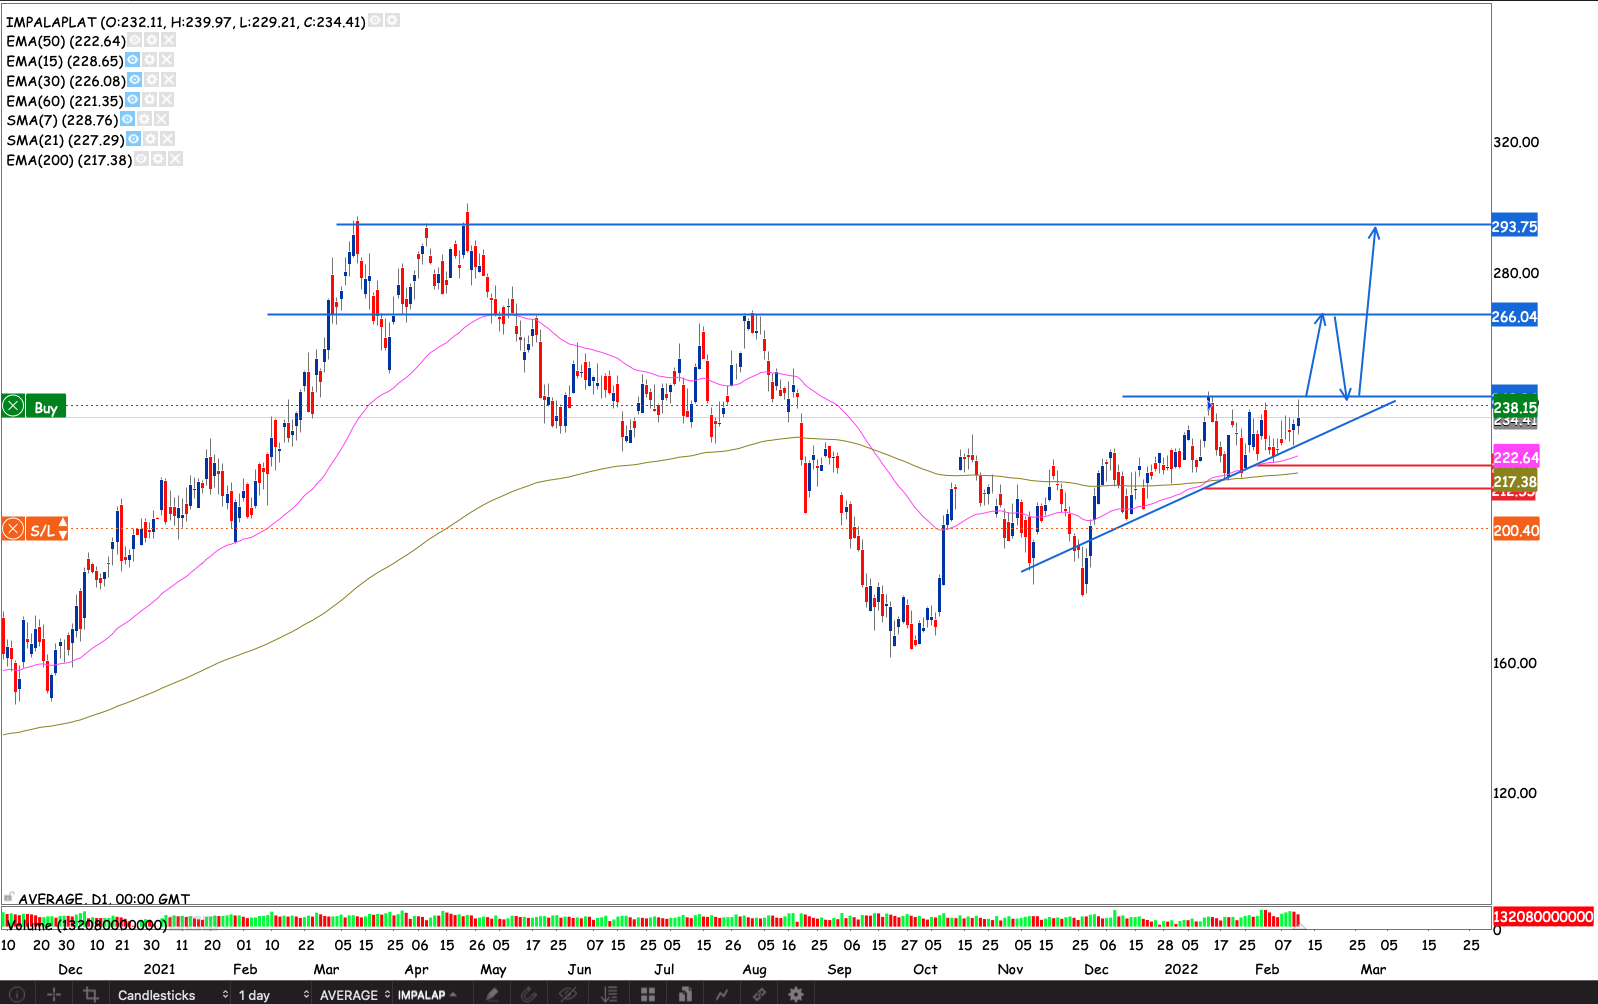Expand the AVERAGE price type dropdown

[x=354, y=994]
